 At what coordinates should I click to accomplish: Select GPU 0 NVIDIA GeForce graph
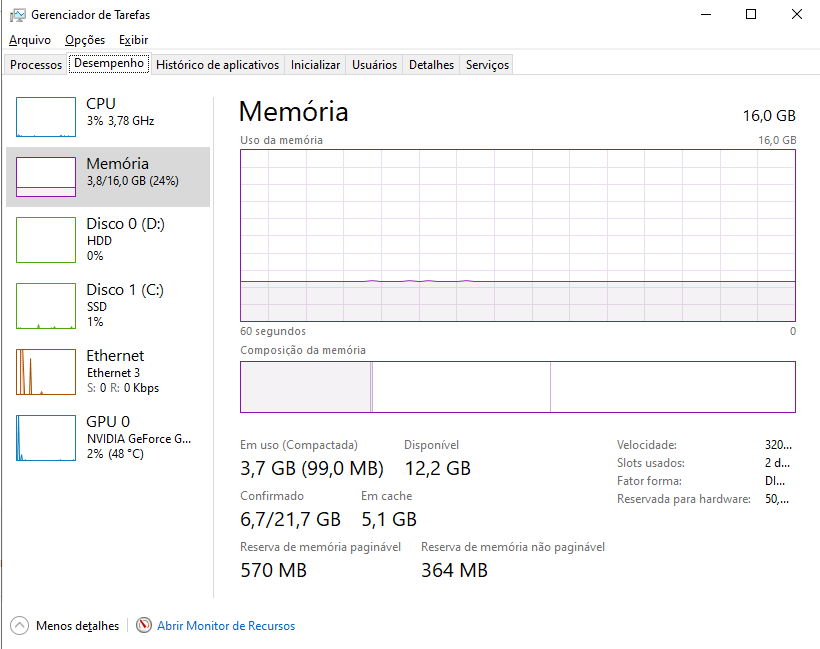pos(46,438)
